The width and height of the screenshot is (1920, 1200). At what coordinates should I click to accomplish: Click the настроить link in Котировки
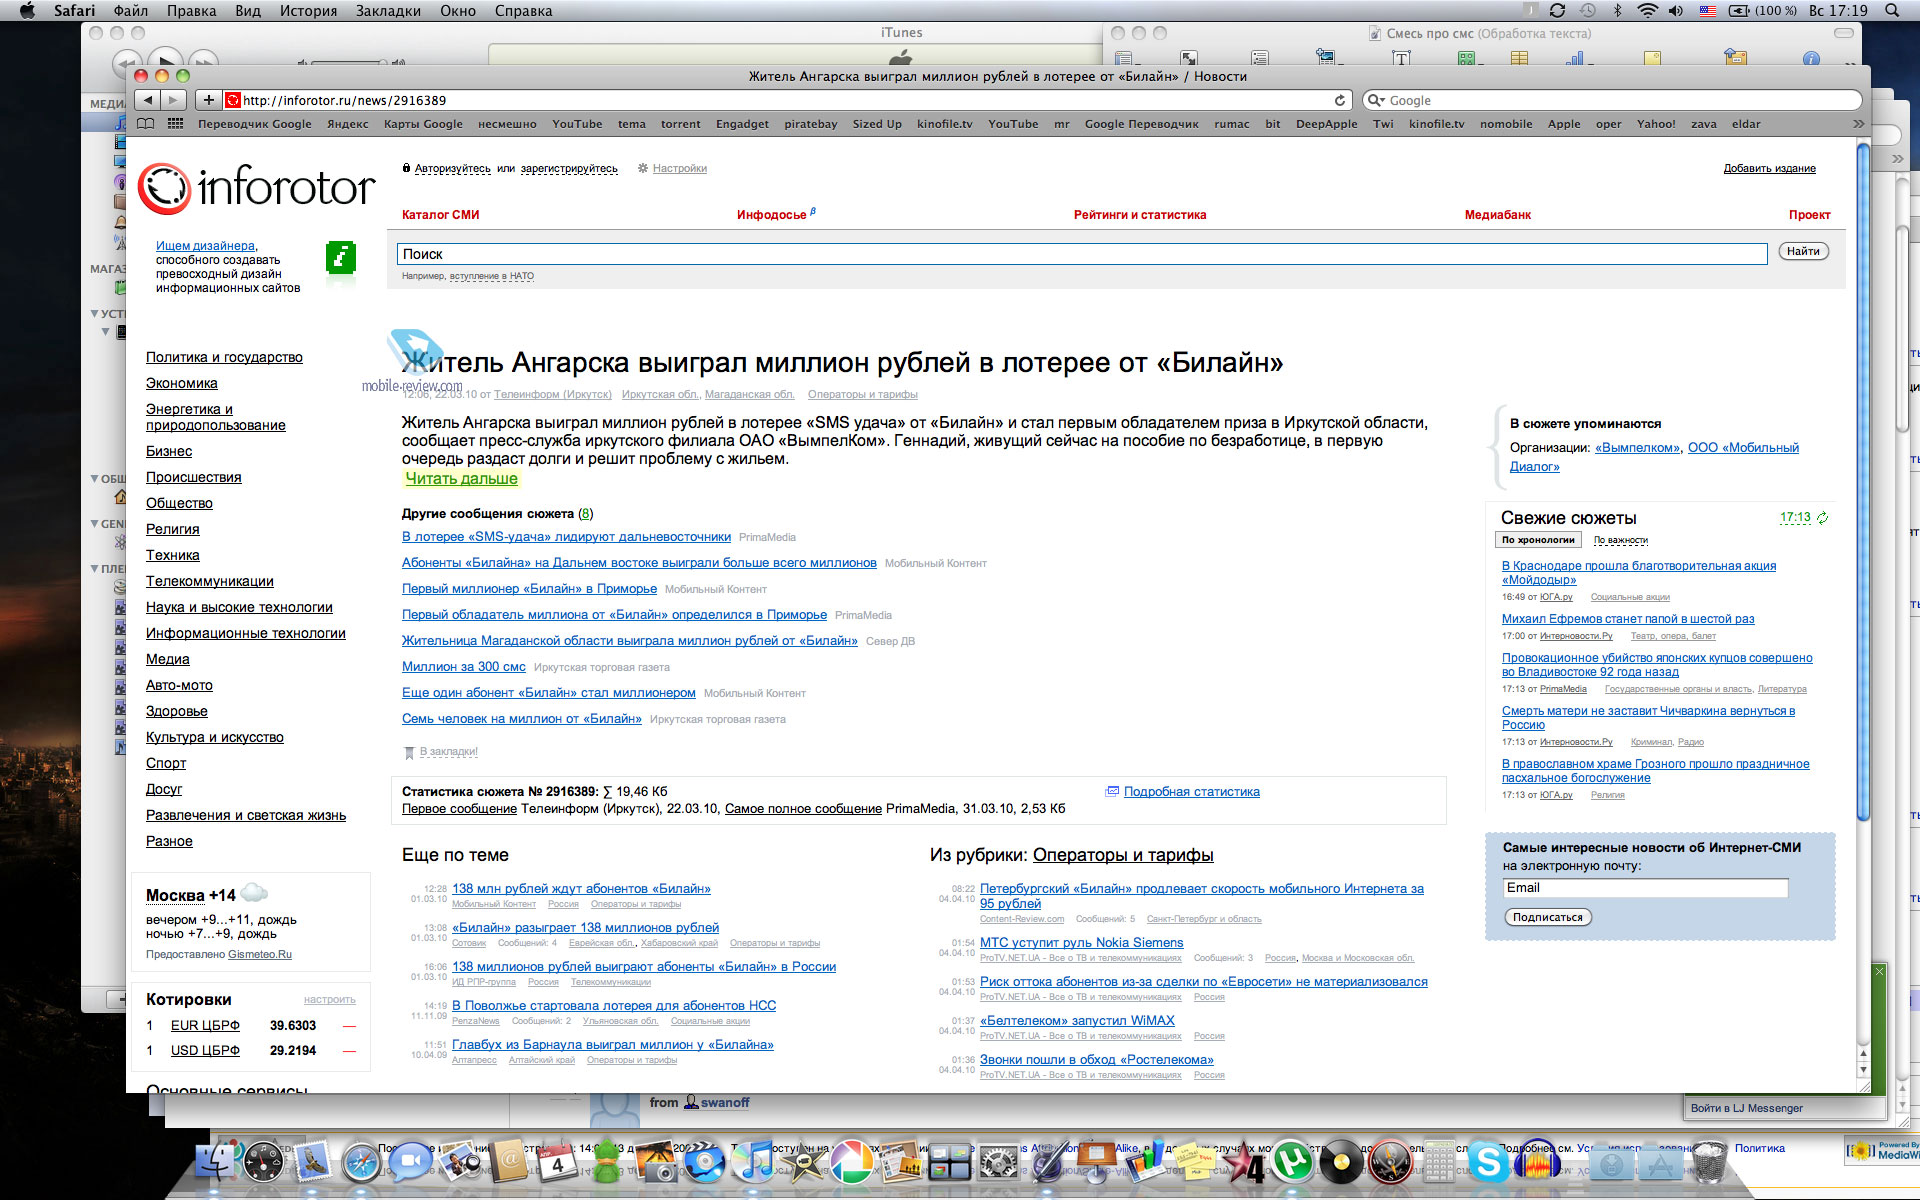[330, 1000]
